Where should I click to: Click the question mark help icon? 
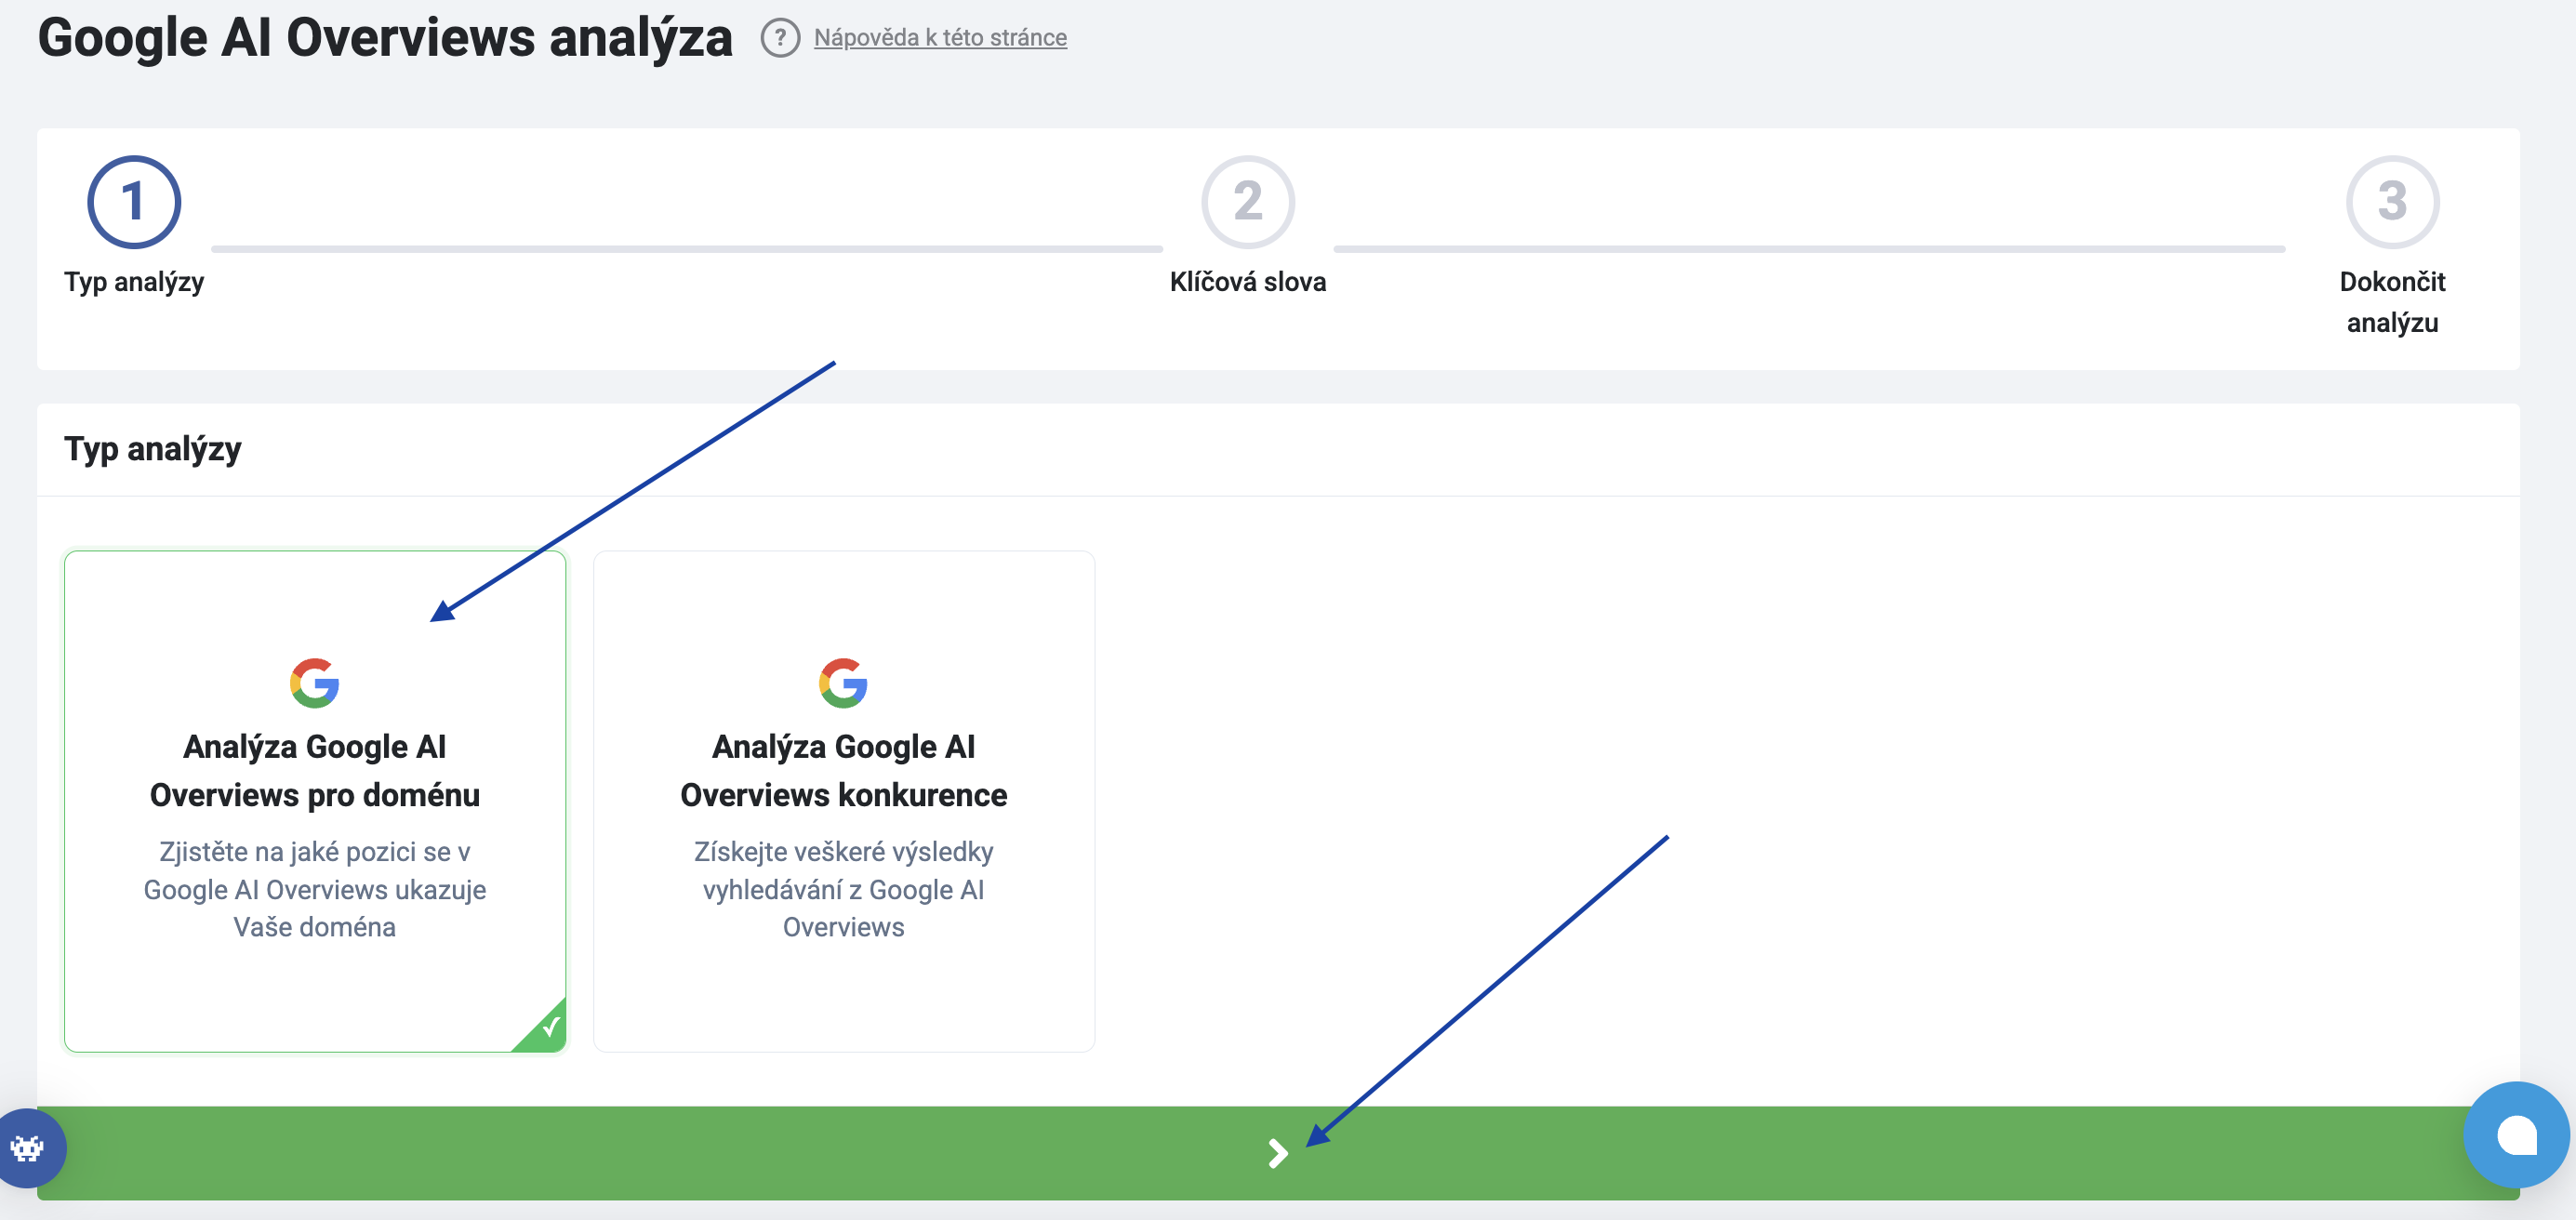(779, 38)
